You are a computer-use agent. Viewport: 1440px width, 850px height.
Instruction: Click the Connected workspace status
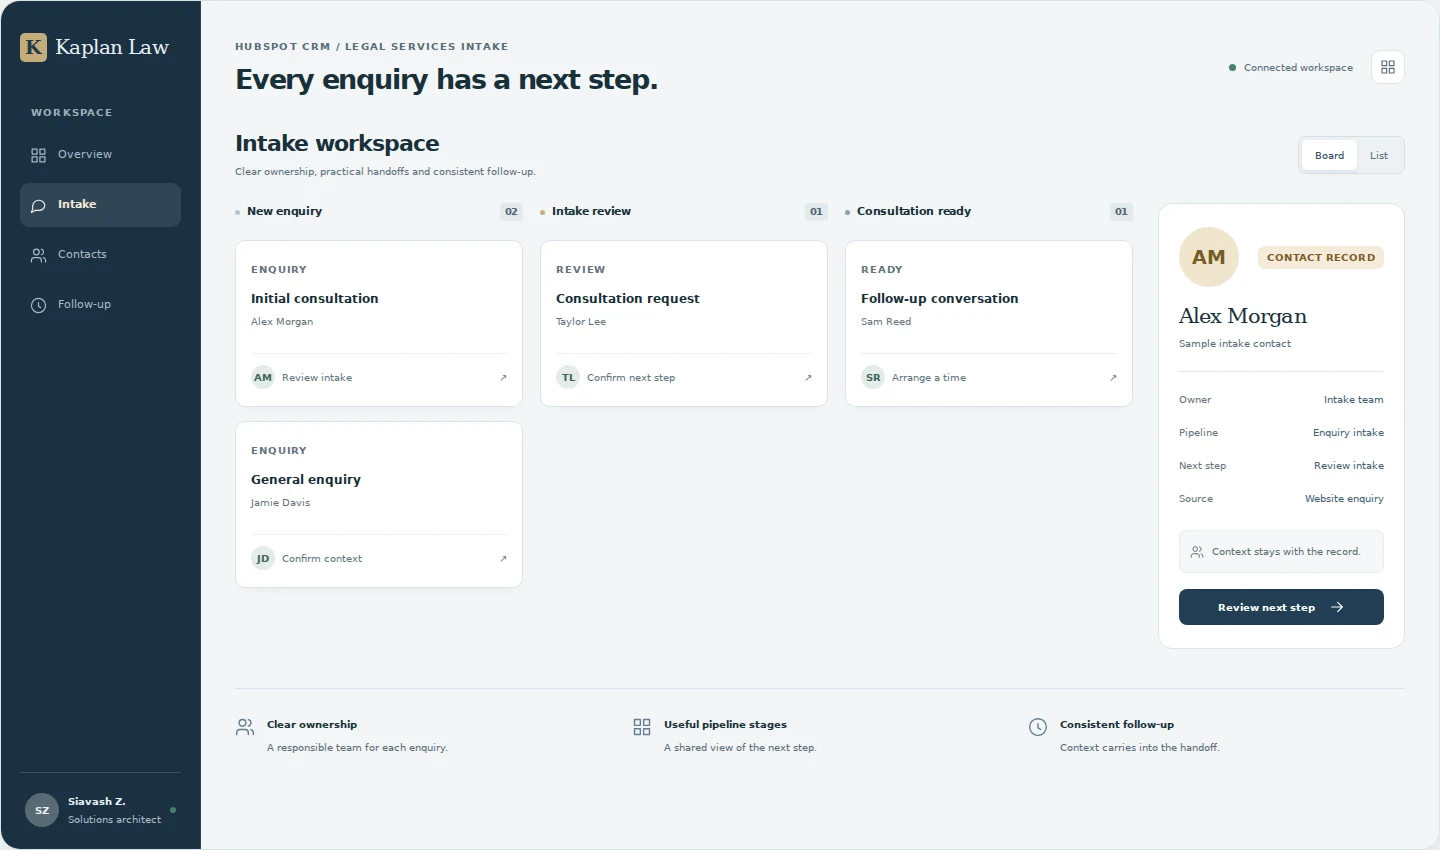[1291, 68]
